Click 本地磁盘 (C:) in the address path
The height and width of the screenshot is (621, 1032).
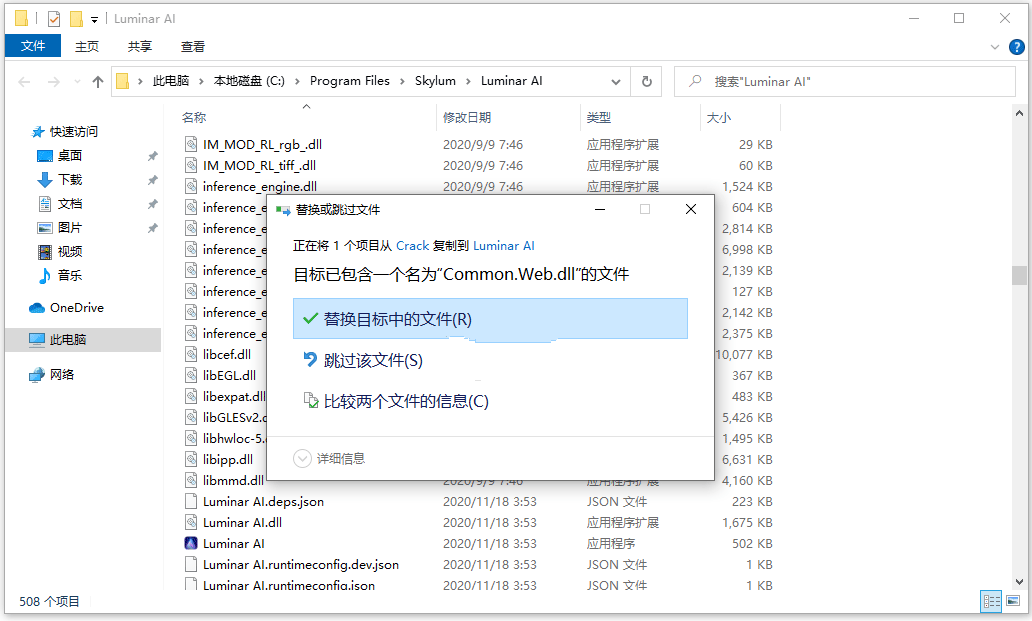click(249, 81)
